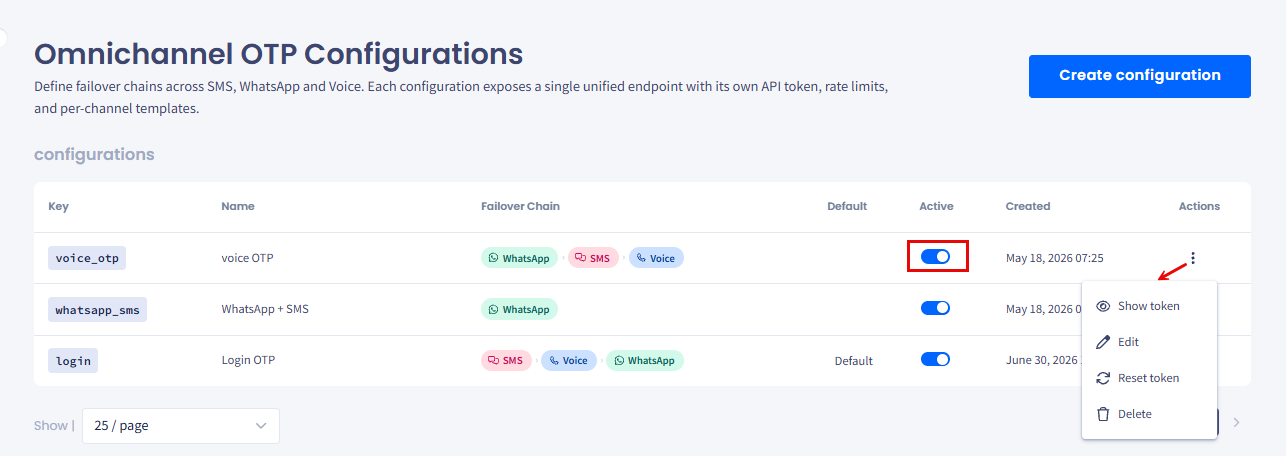Click the SMS chip in voice_otp row
Image resolution: width=1286 pixels, height=456 pixels.
[x=593, y=258]
